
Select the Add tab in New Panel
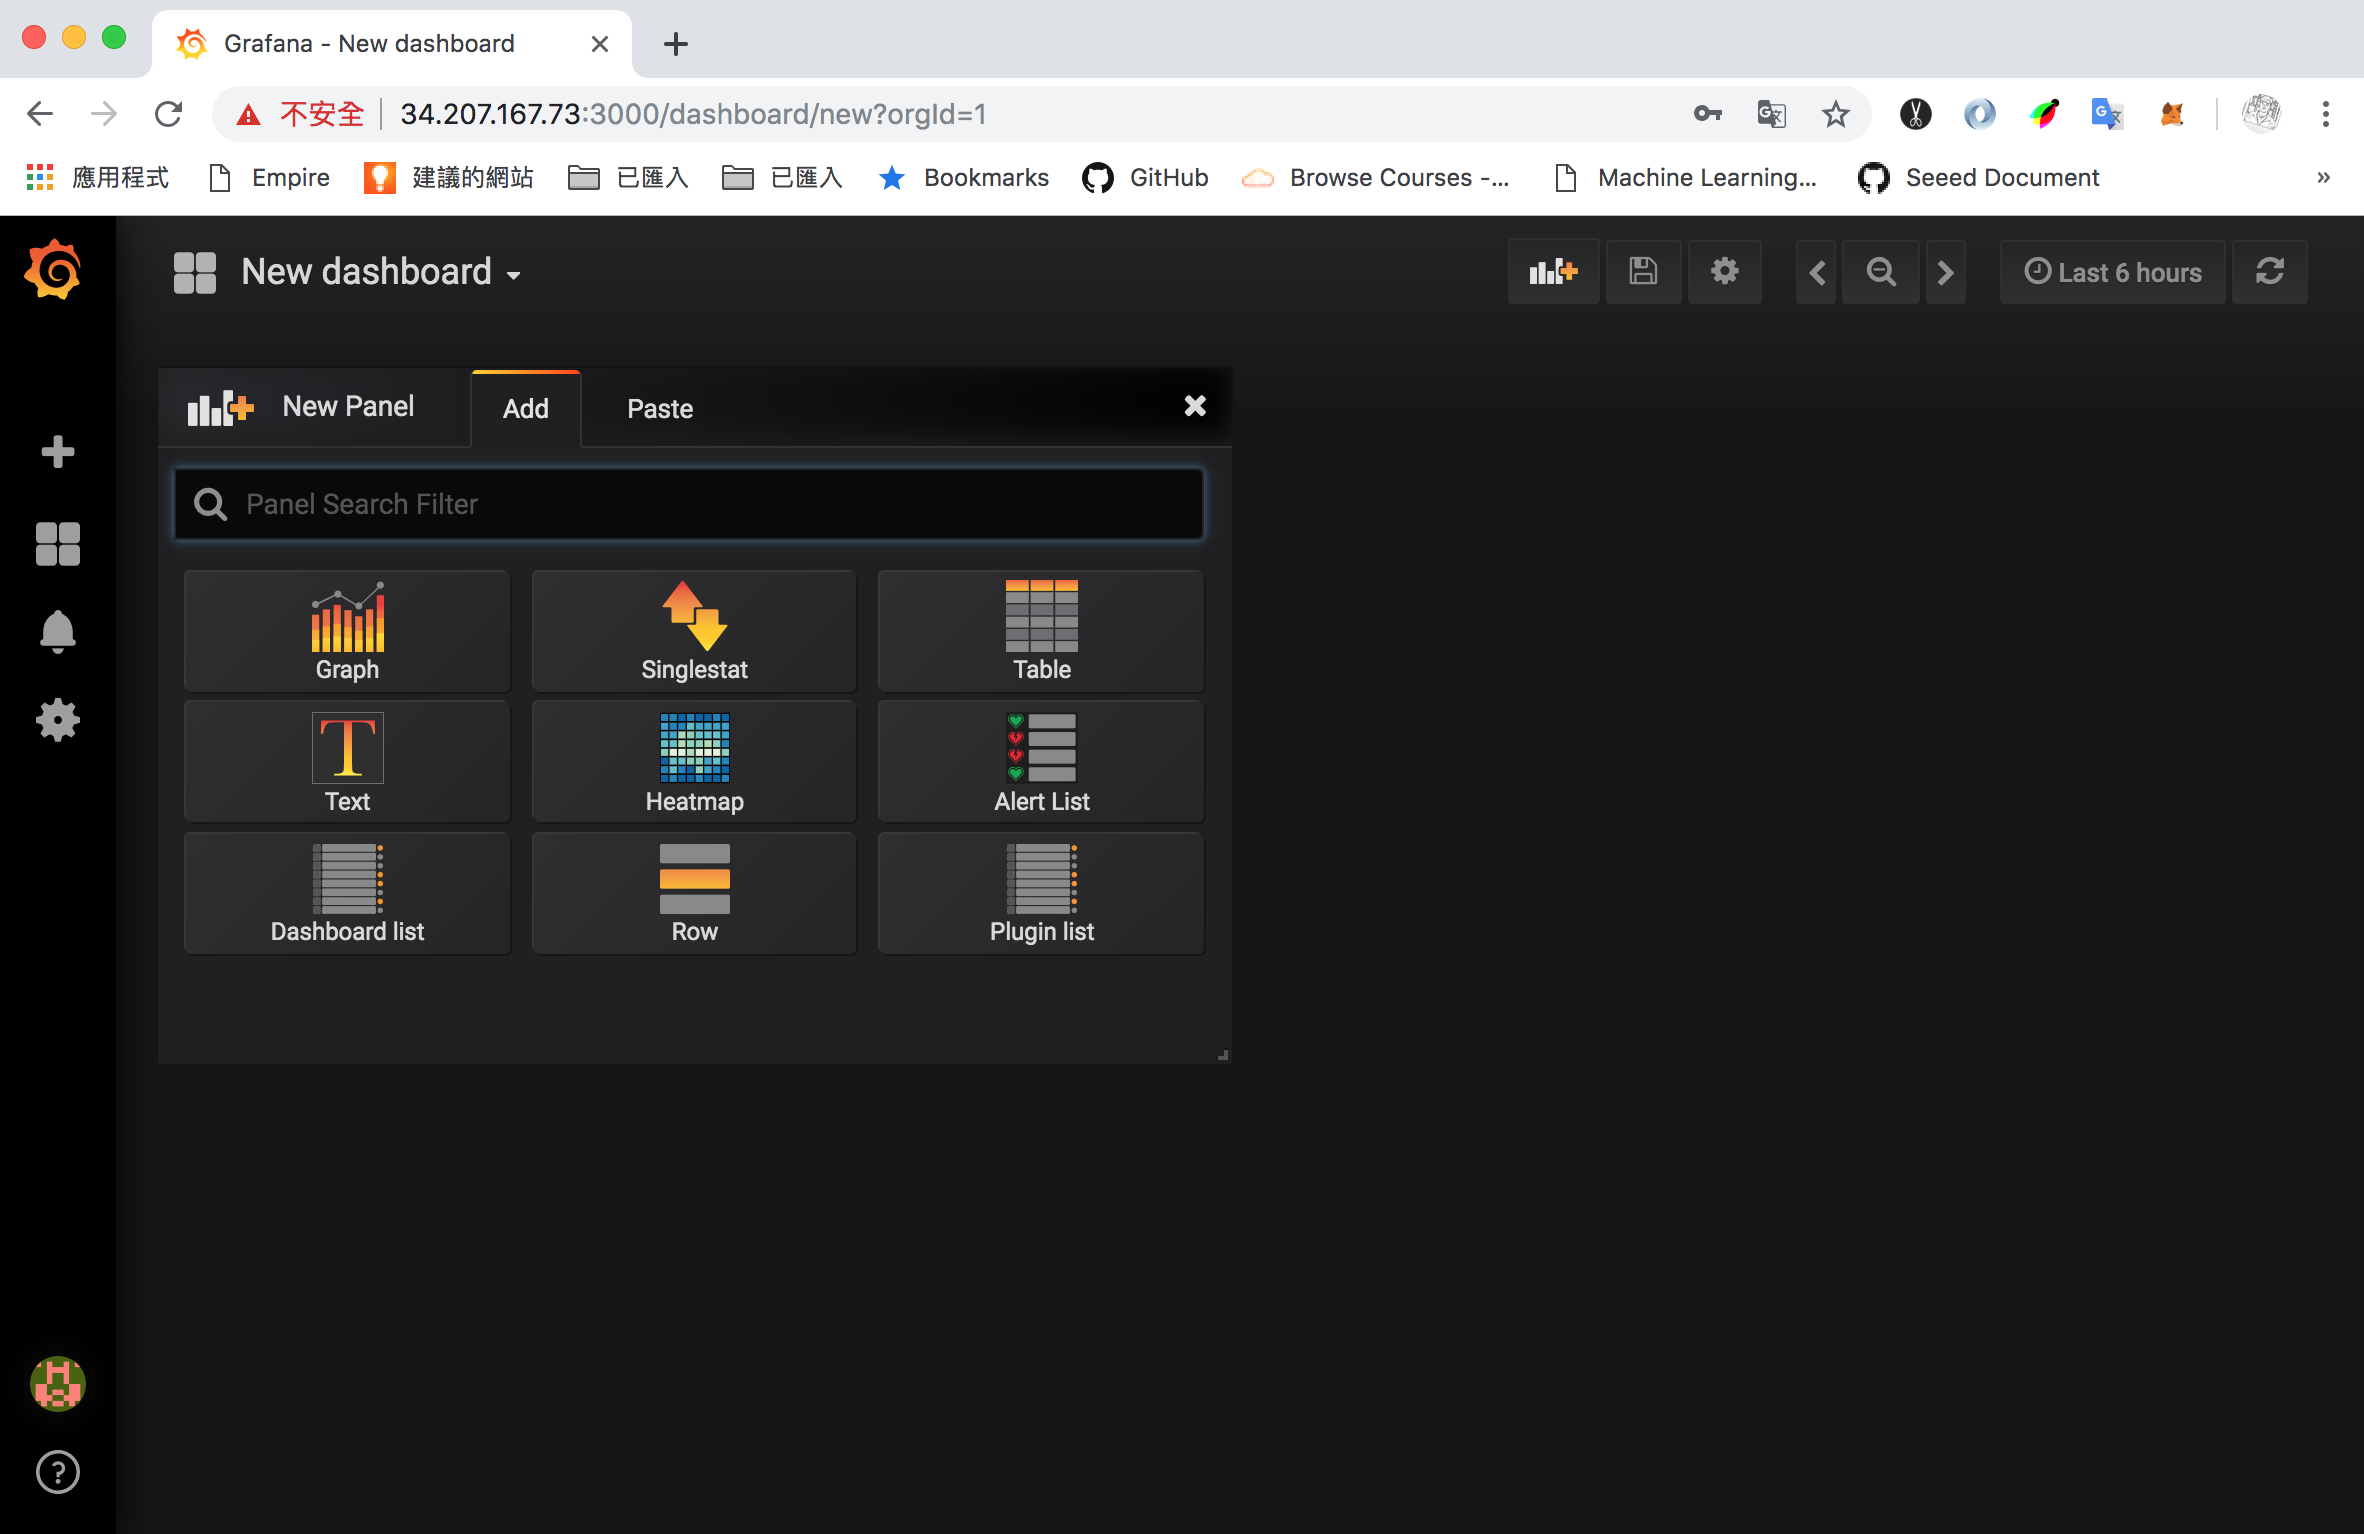coord(526,408)
